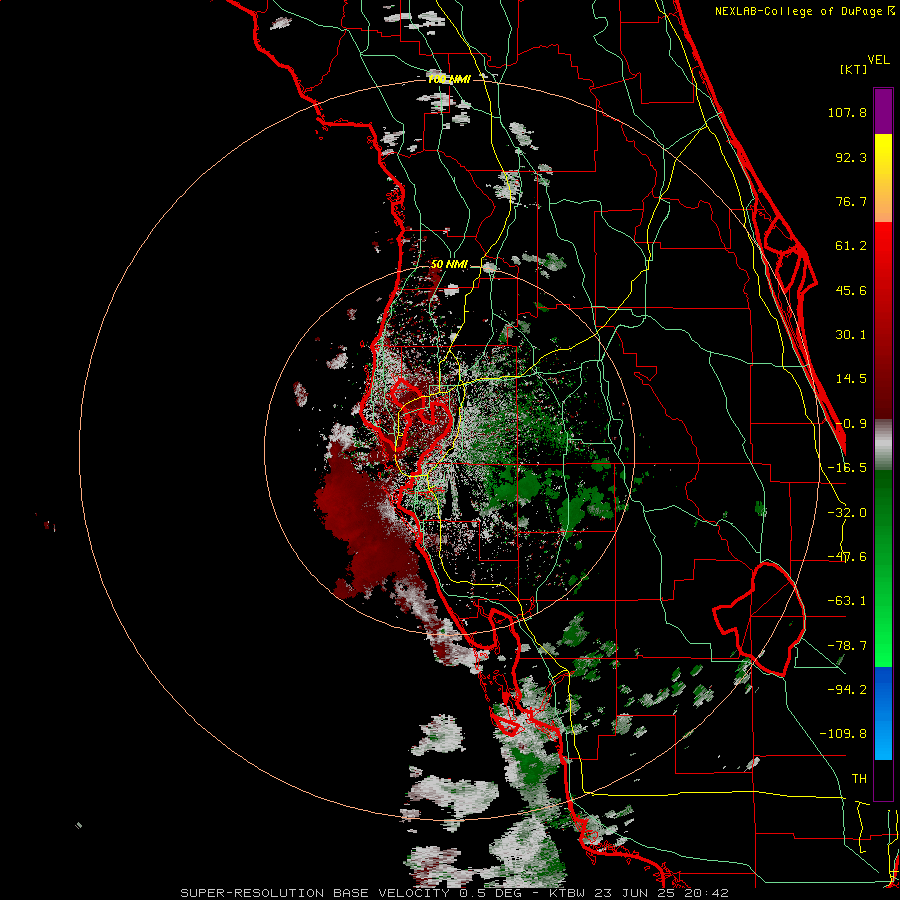Pick the purple segment of velocity color bar
Screen dimensions: 900x900
(883, 112)
